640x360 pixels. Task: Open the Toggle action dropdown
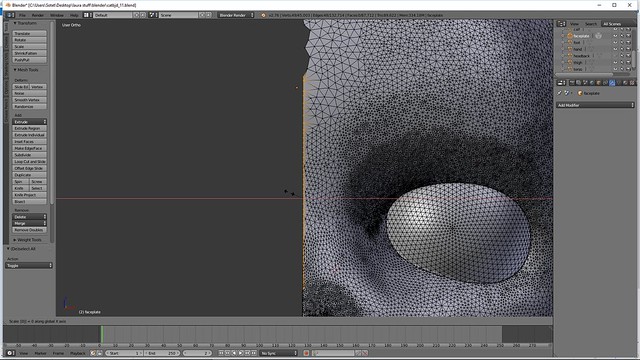(29, 265)
